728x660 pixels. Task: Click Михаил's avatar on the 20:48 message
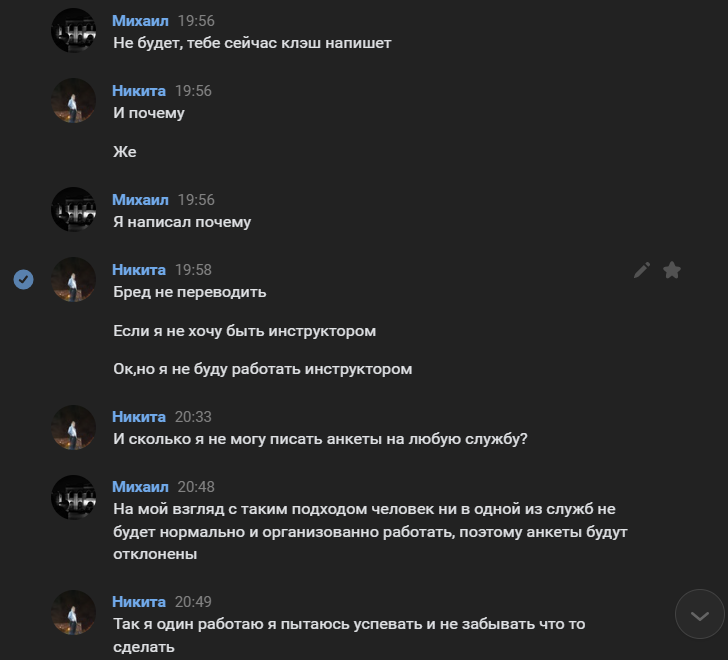[73, 496]
